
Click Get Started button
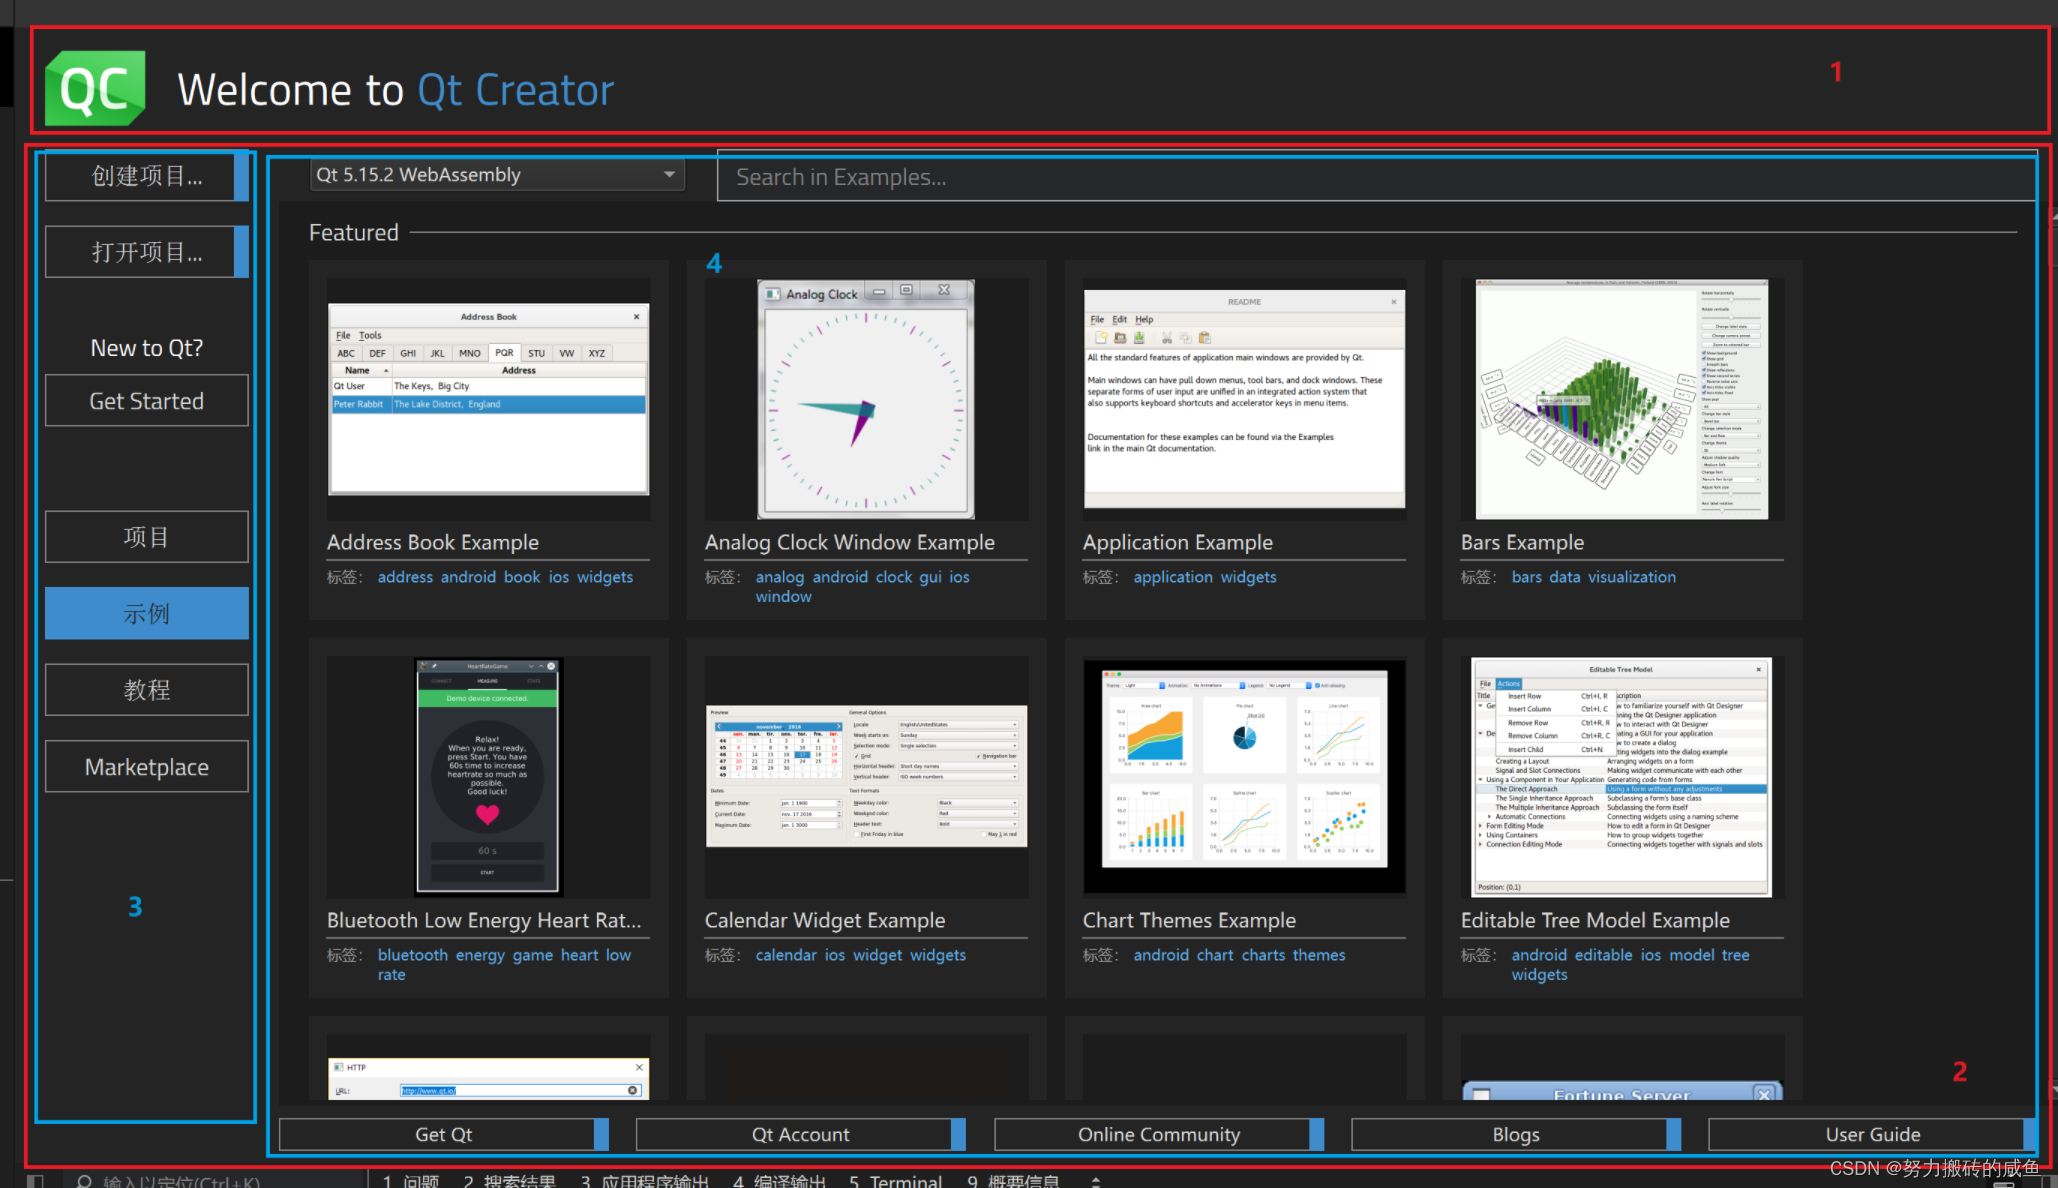(147, 401)
